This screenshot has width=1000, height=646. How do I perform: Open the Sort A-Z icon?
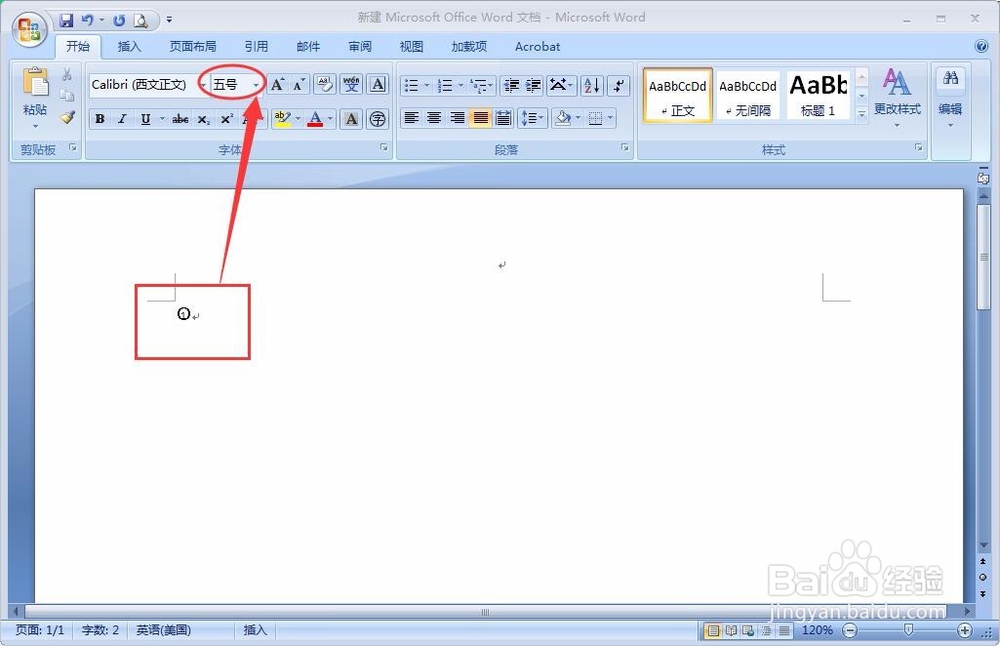591,85
